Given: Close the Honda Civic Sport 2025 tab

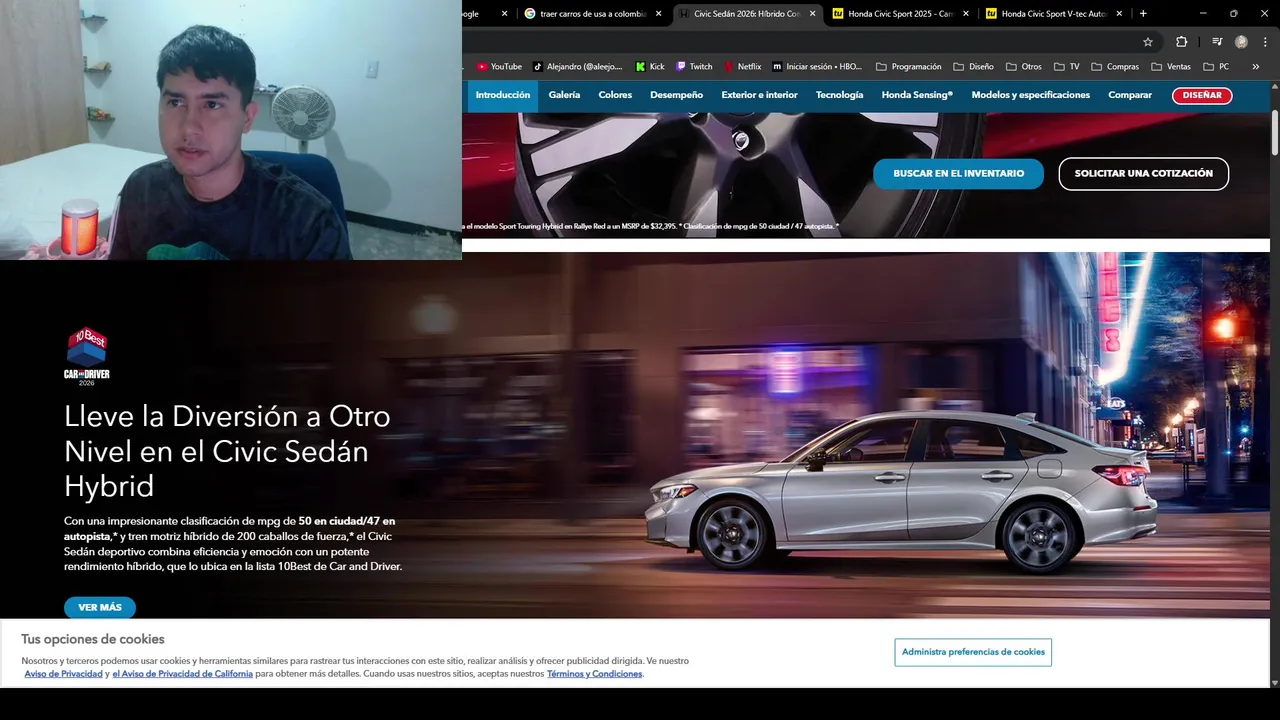Looking at the screenshot, I should [966, 14].
